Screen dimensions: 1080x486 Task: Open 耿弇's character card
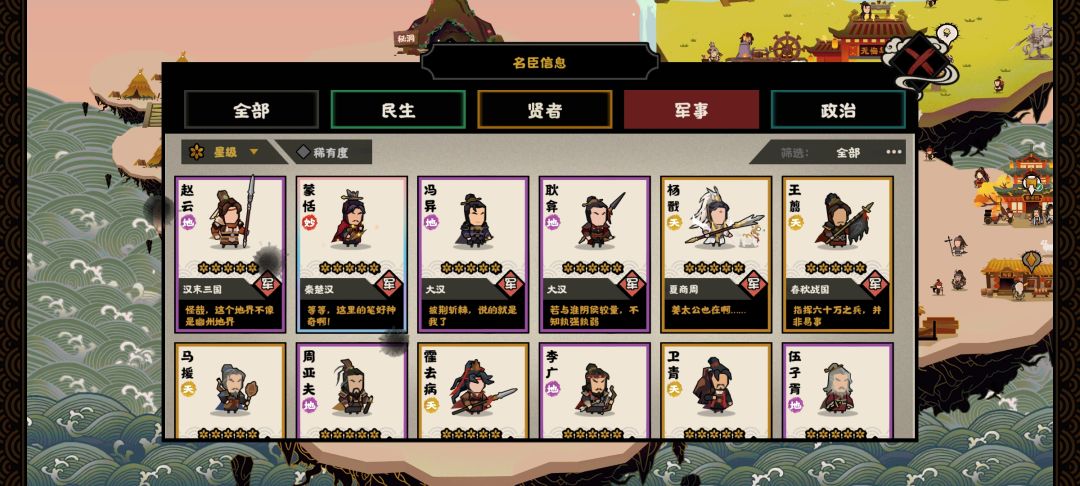pos(594,254)
